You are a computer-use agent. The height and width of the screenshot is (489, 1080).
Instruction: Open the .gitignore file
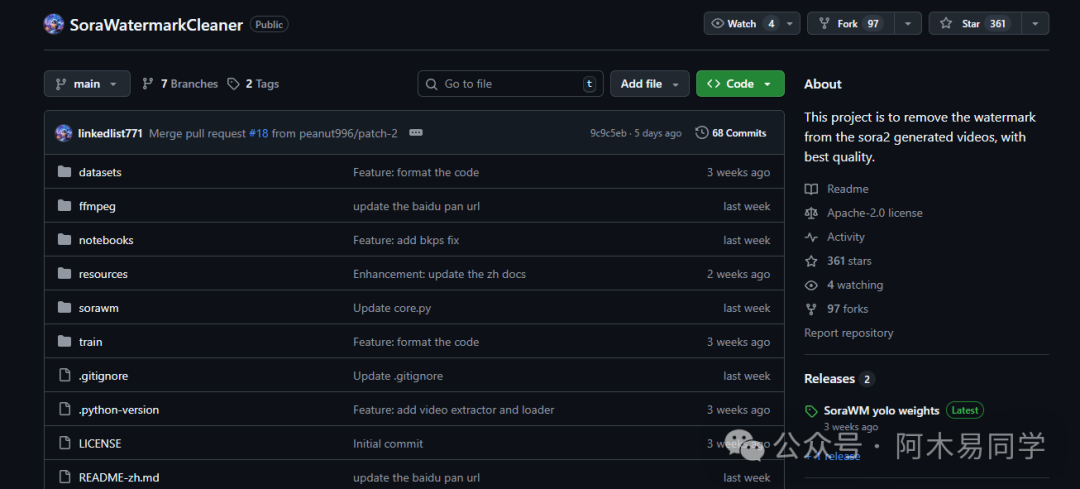(x=103, y=375)
